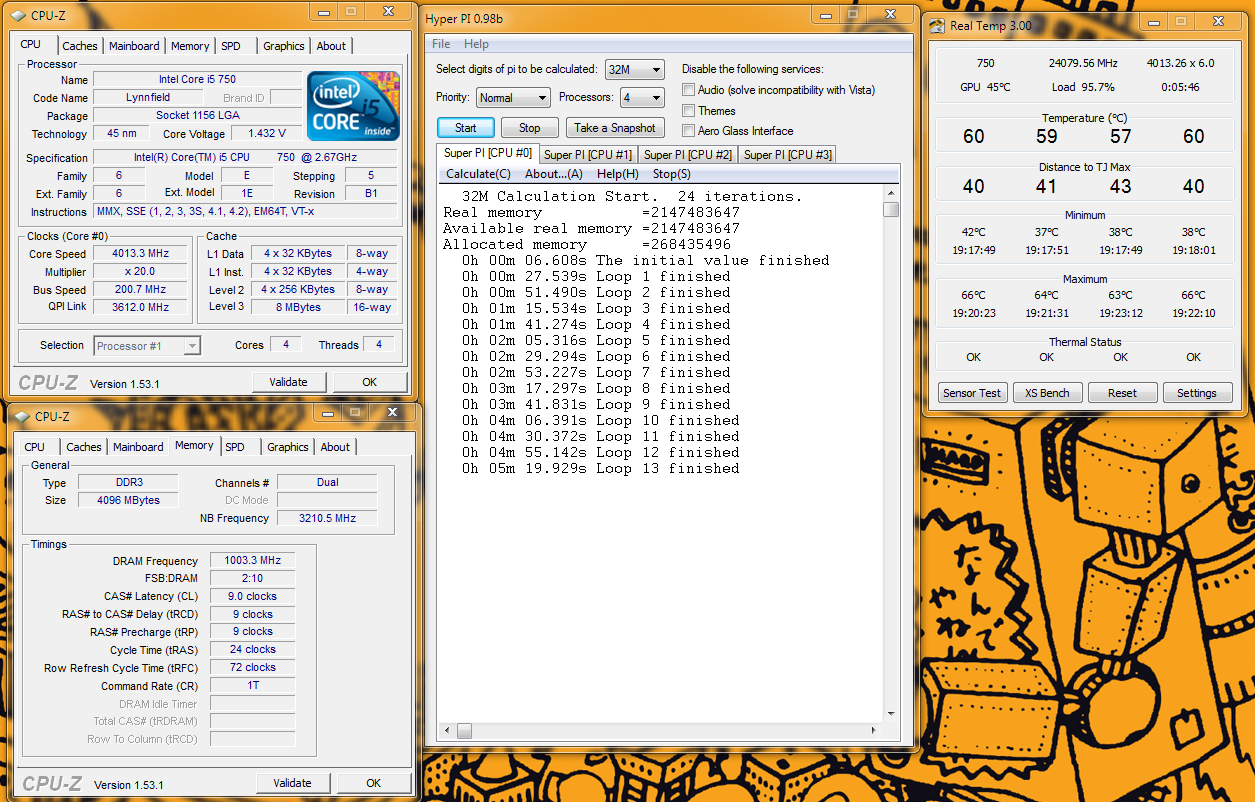The image size is (1255, 802).
Task: Click the scroll down arrow in Super PI log
Action: (891, 714)
